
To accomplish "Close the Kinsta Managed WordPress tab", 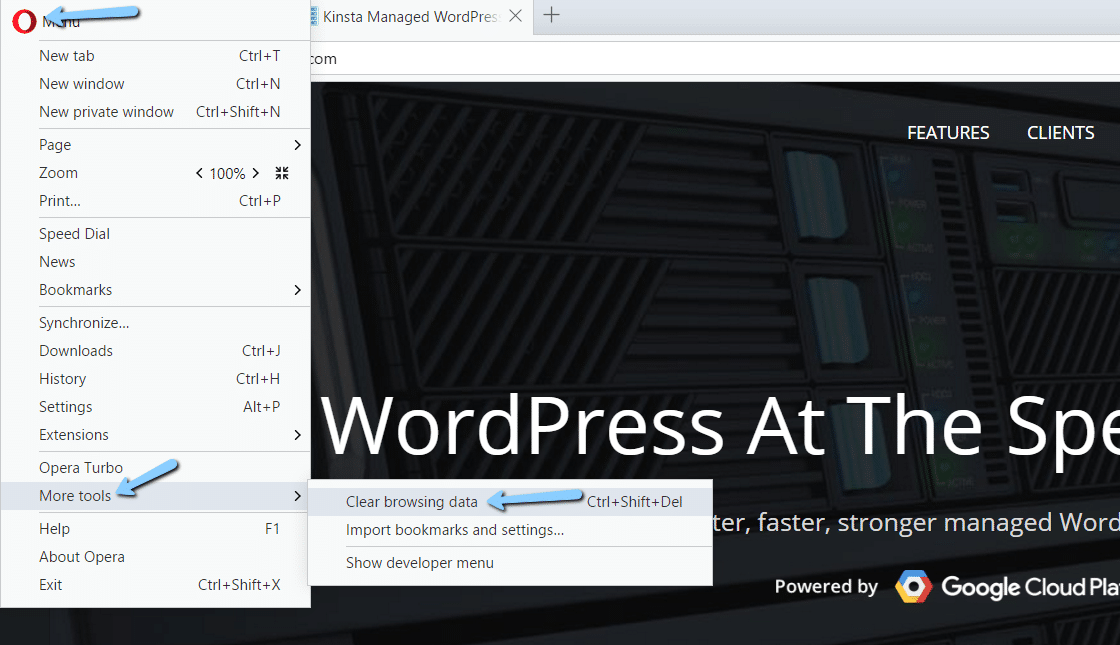I will tap(515, 16).
